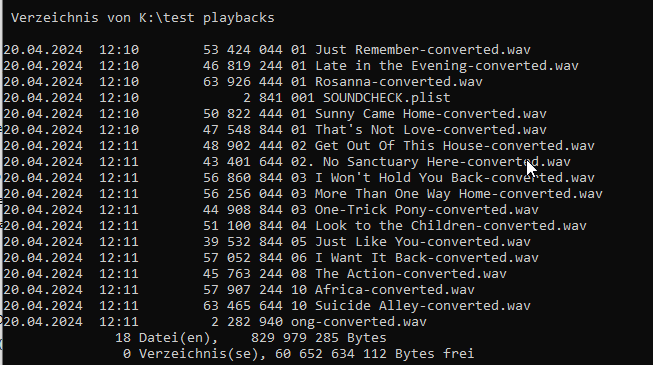Viewport: 653px width, 365px height.
Task: Click 02 Get Out Of This House-converted.wav
Action: tap(443, 146)
